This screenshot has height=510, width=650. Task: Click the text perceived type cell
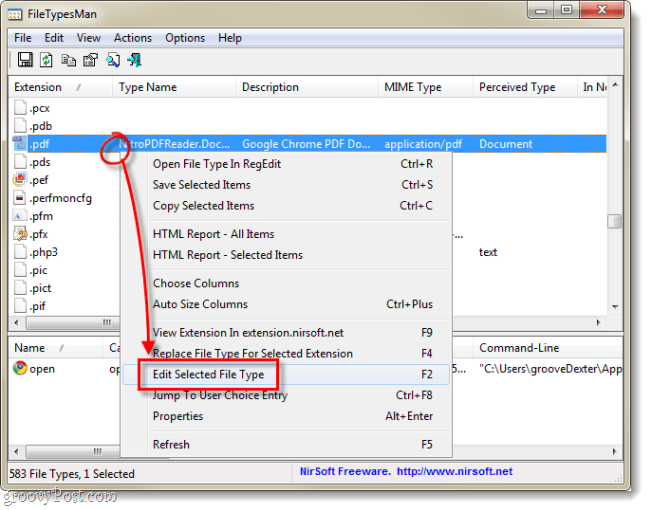click(x=488, y=252)
